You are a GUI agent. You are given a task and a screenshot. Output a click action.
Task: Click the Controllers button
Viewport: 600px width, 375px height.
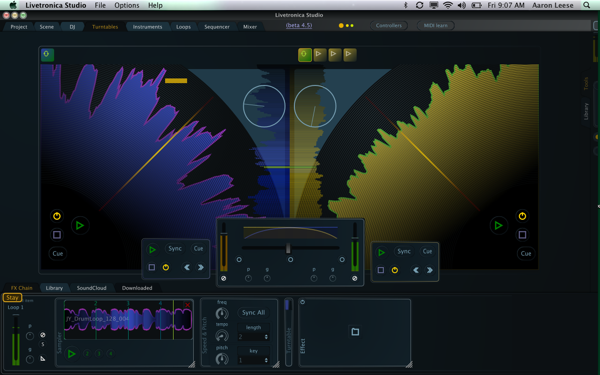click(389, 25)
